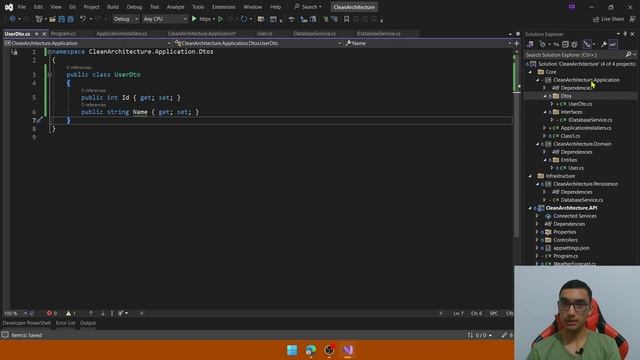Click the Undo arrow icon in toolbar
This screenshot has width=640, height=360.
[83, 19]
